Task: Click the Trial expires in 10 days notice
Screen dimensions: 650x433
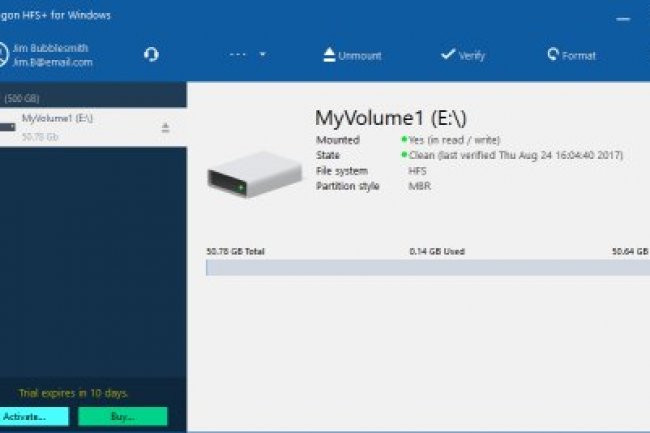Action: 73,393
